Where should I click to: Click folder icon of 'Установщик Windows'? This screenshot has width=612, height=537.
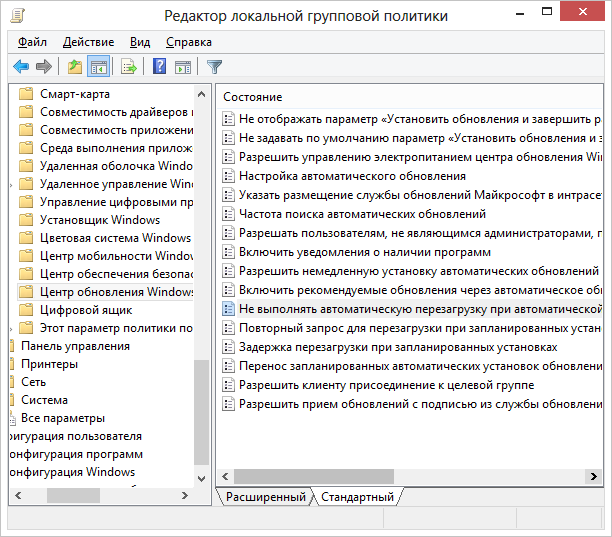[26, 220]
